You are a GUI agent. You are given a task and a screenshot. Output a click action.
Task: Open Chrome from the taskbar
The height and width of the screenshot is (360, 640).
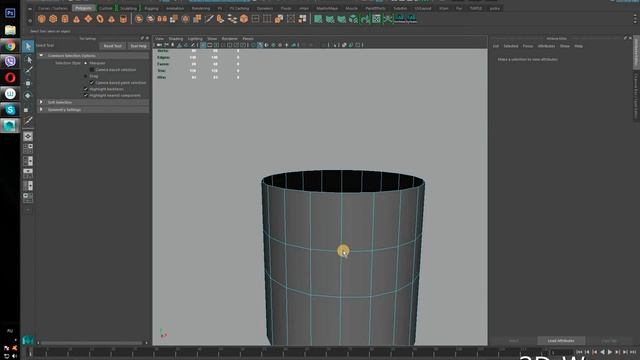click(10, 46)
